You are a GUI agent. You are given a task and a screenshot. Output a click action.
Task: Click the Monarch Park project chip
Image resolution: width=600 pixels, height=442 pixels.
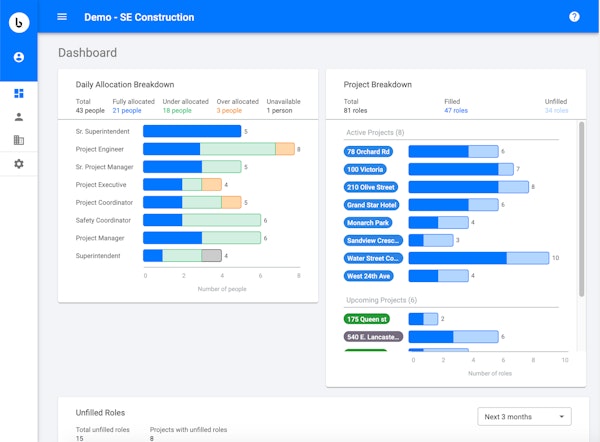(x=369, y=222)
